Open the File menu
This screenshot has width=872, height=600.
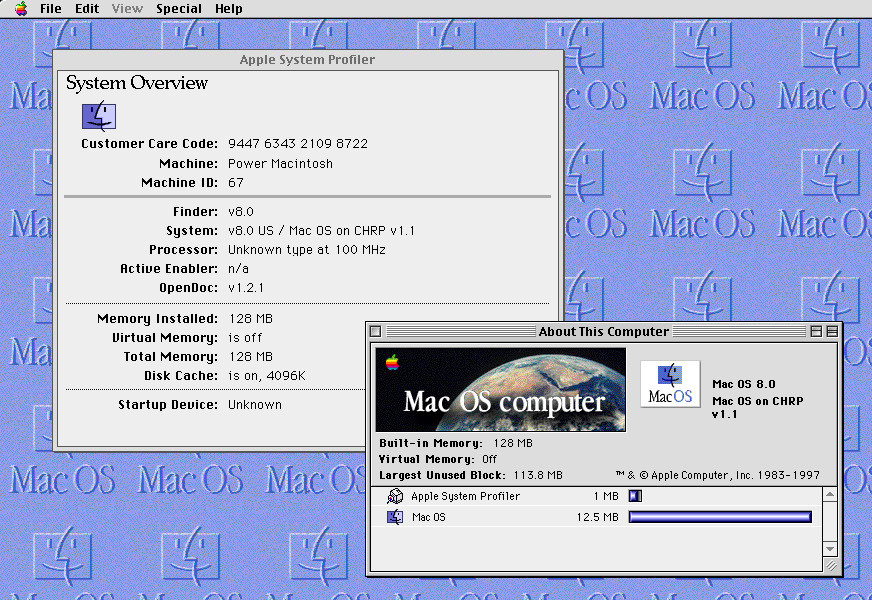pos(50,9)
